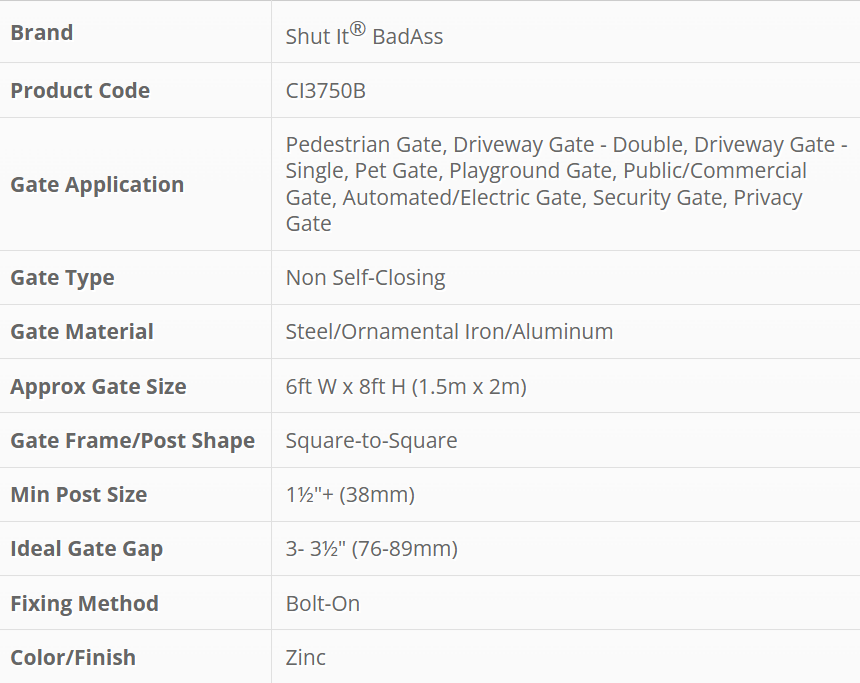
Task: Click the Square-to-Square value
Action: pyautogui.click(x=371, y=441)
